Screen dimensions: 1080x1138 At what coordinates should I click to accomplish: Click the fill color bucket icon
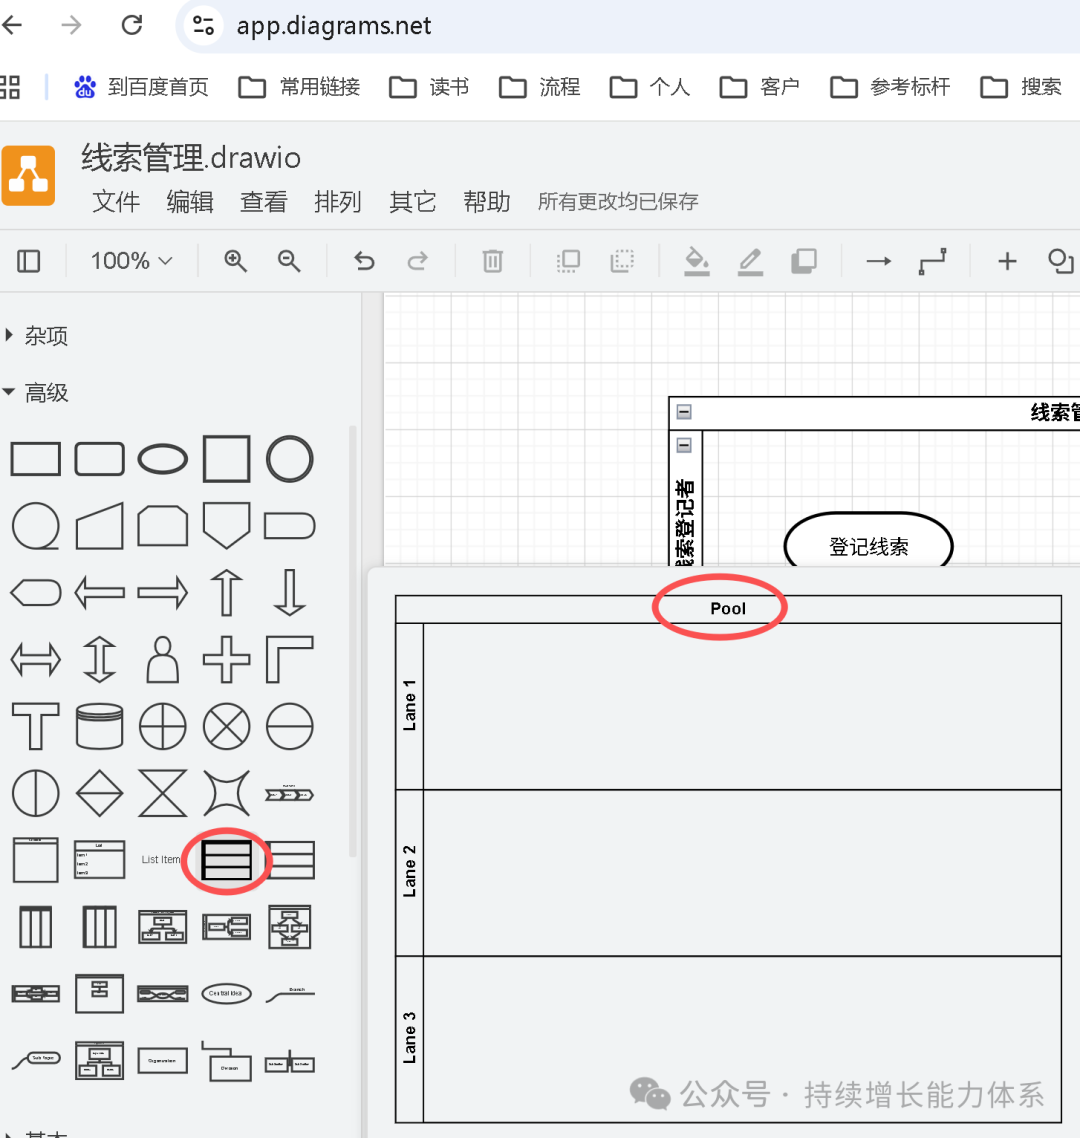(x=696, y=261)
